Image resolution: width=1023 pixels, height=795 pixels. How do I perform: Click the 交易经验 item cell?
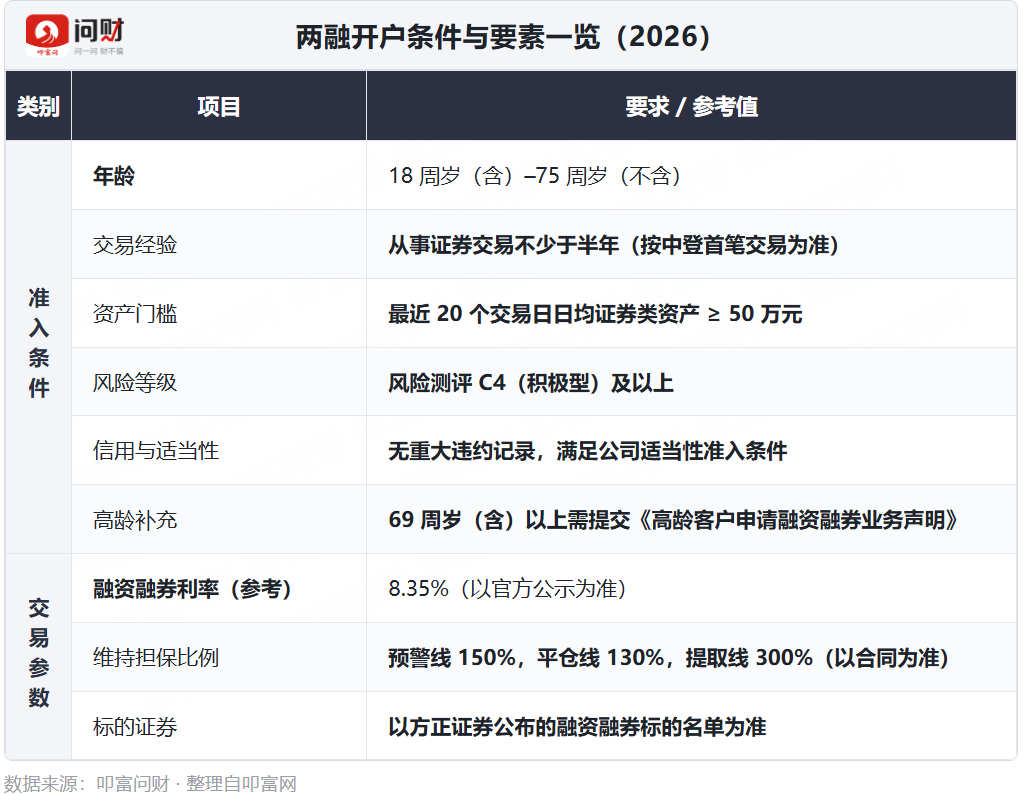click(219, 245)
